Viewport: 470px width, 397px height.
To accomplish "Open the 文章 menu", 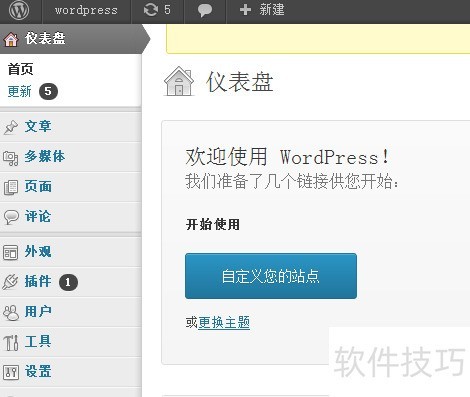I will (70, 127).
